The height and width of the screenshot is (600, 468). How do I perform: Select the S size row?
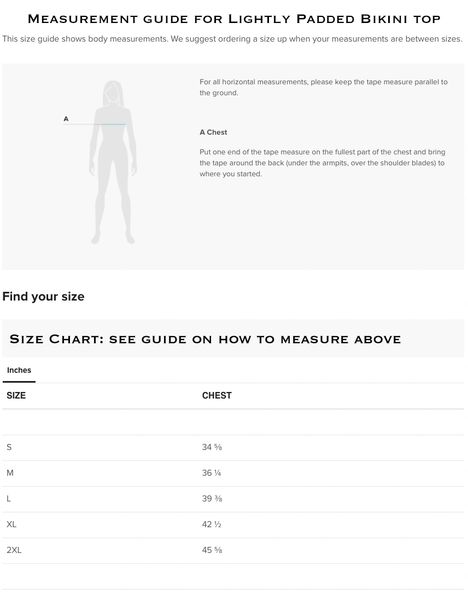click(233, 447)
